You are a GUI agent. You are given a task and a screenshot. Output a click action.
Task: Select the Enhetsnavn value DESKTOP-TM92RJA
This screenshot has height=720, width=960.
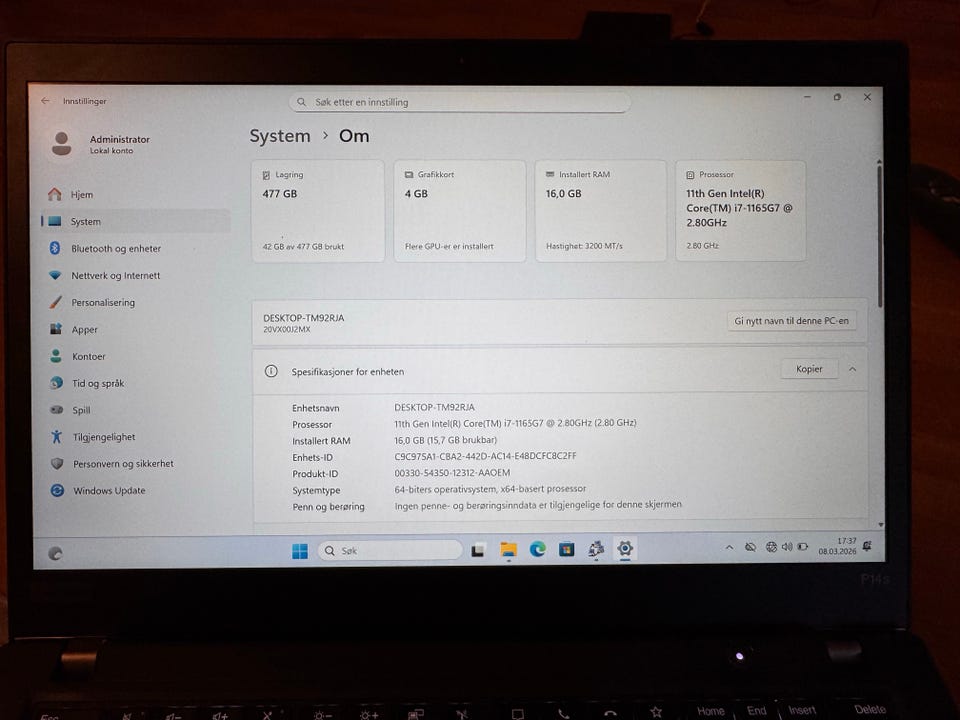coord(434,407)
